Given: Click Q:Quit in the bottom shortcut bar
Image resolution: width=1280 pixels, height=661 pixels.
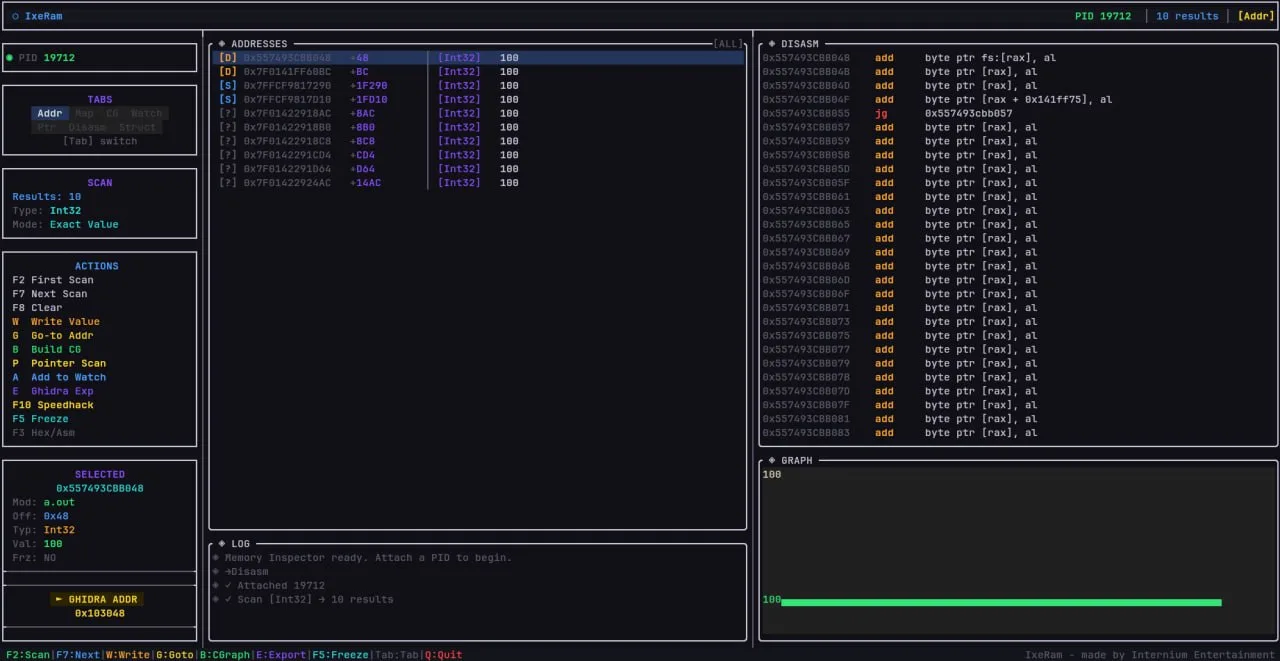Looking at the screenshot, I should [444, 655].
